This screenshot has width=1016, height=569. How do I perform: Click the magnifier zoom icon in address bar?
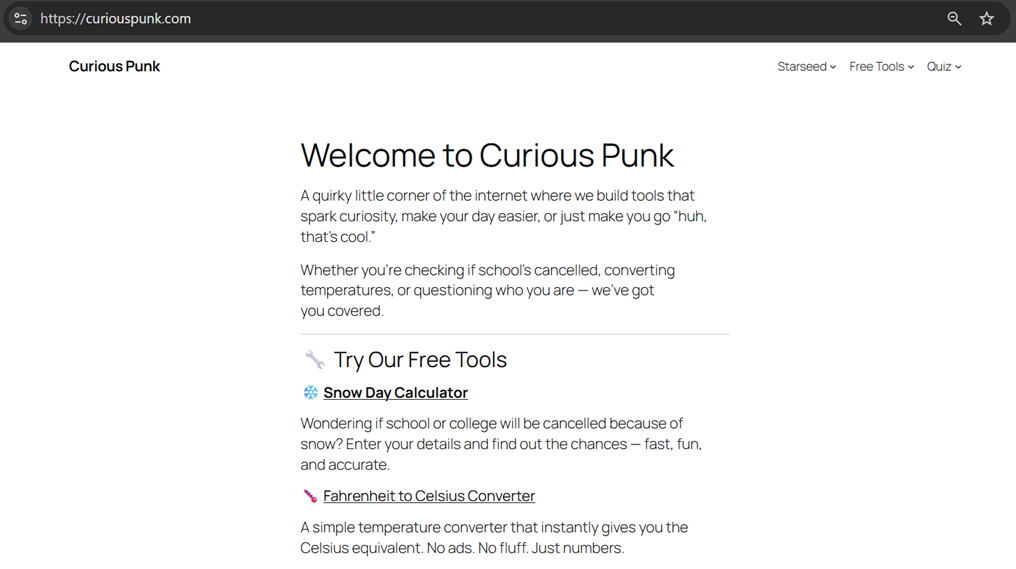point(954,18)
